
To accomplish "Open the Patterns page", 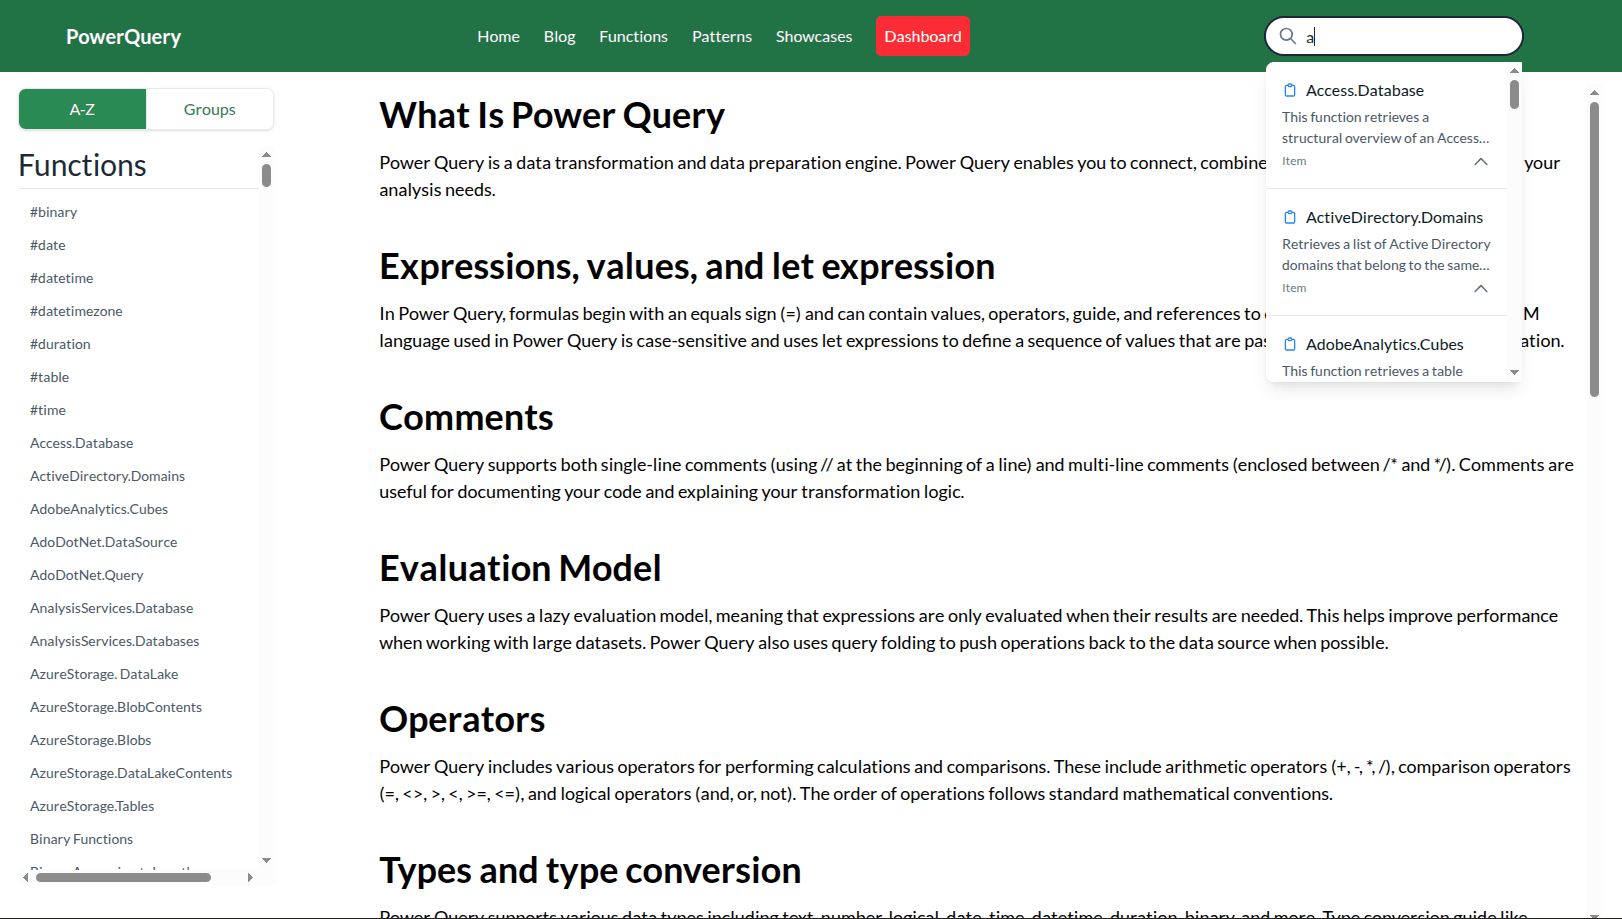I will coord(721,36).
